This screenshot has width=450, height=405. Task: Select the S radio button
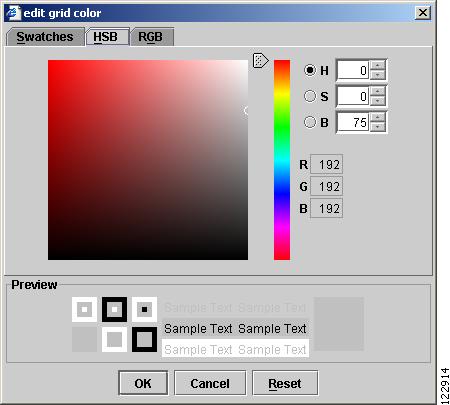(x=310, y=96)
